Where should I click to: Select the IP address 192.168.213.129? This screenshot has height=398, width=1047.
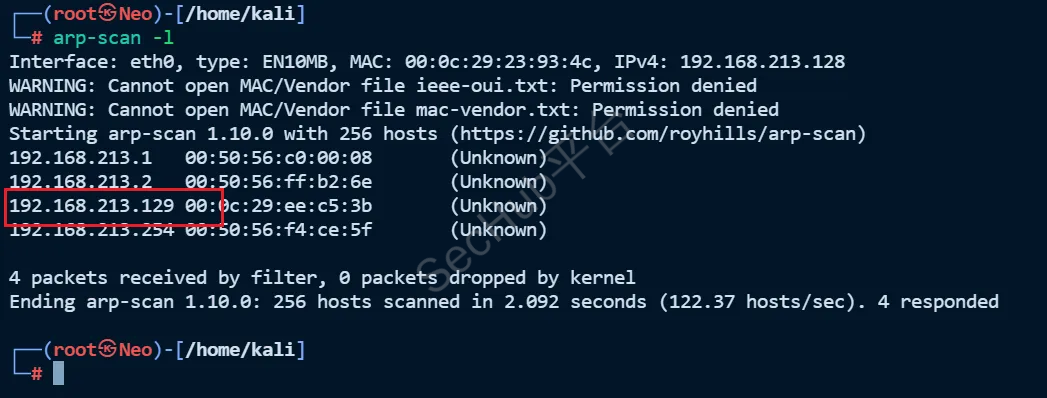tap(91, 206)
